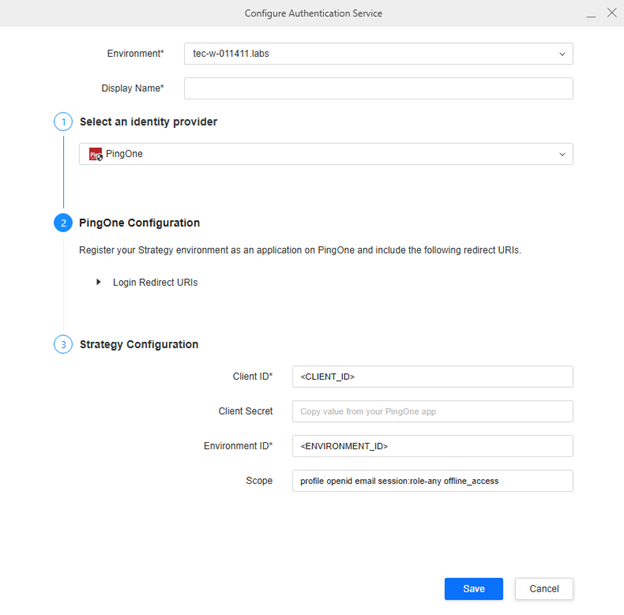
Task: Close the Configure Authentication Service dialog
Action: (x=611, y=13)
